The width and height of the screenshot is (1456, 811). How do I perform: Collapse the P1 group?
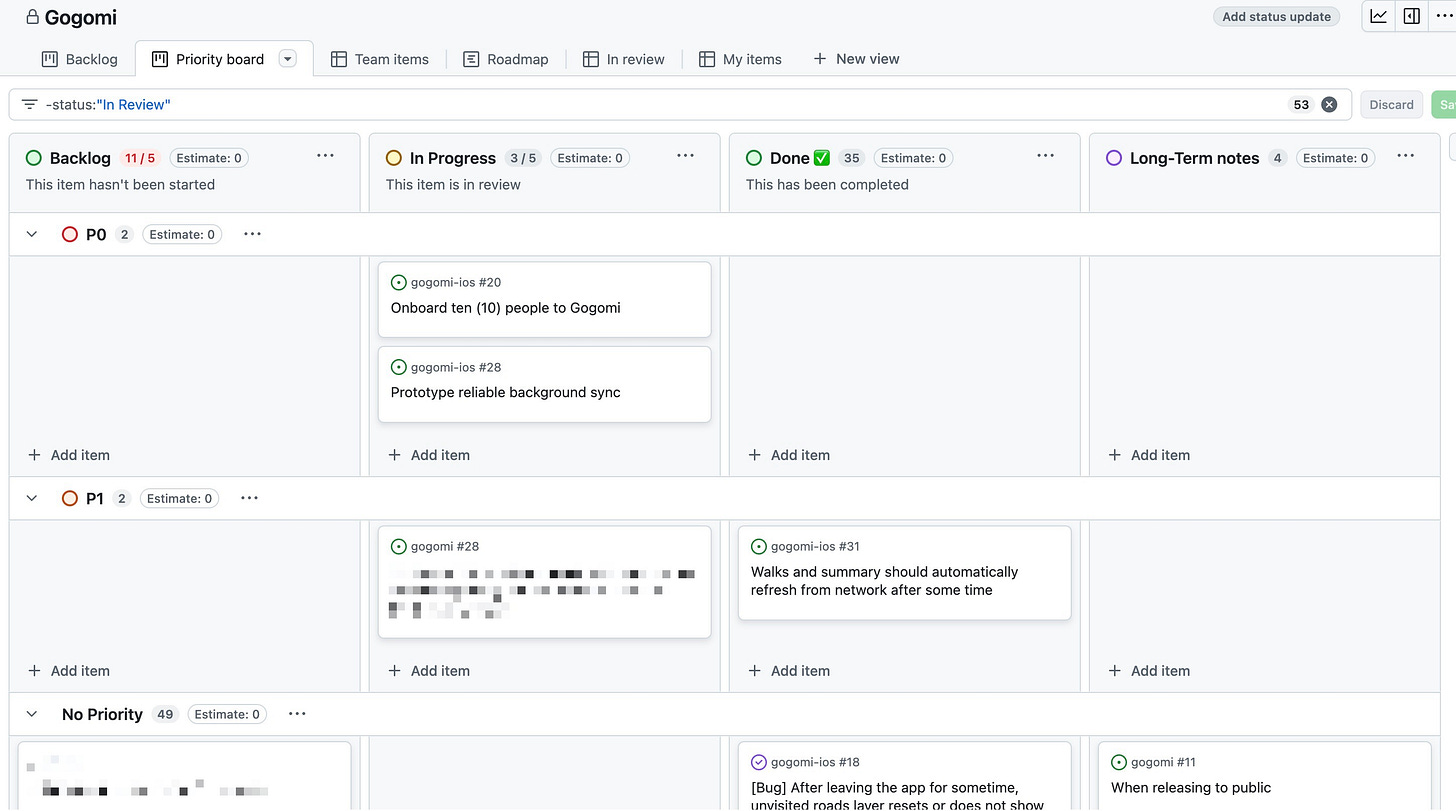32,498
